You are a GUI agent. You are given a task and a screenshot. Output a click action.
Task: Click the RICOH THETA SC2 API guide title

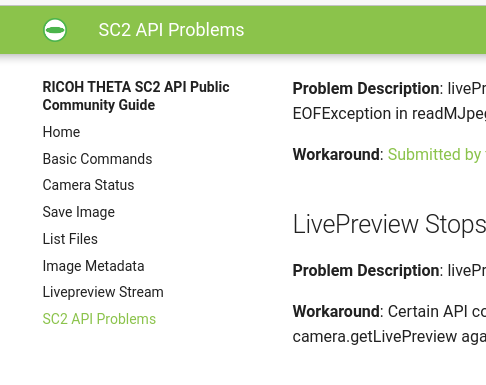(136, 96)
